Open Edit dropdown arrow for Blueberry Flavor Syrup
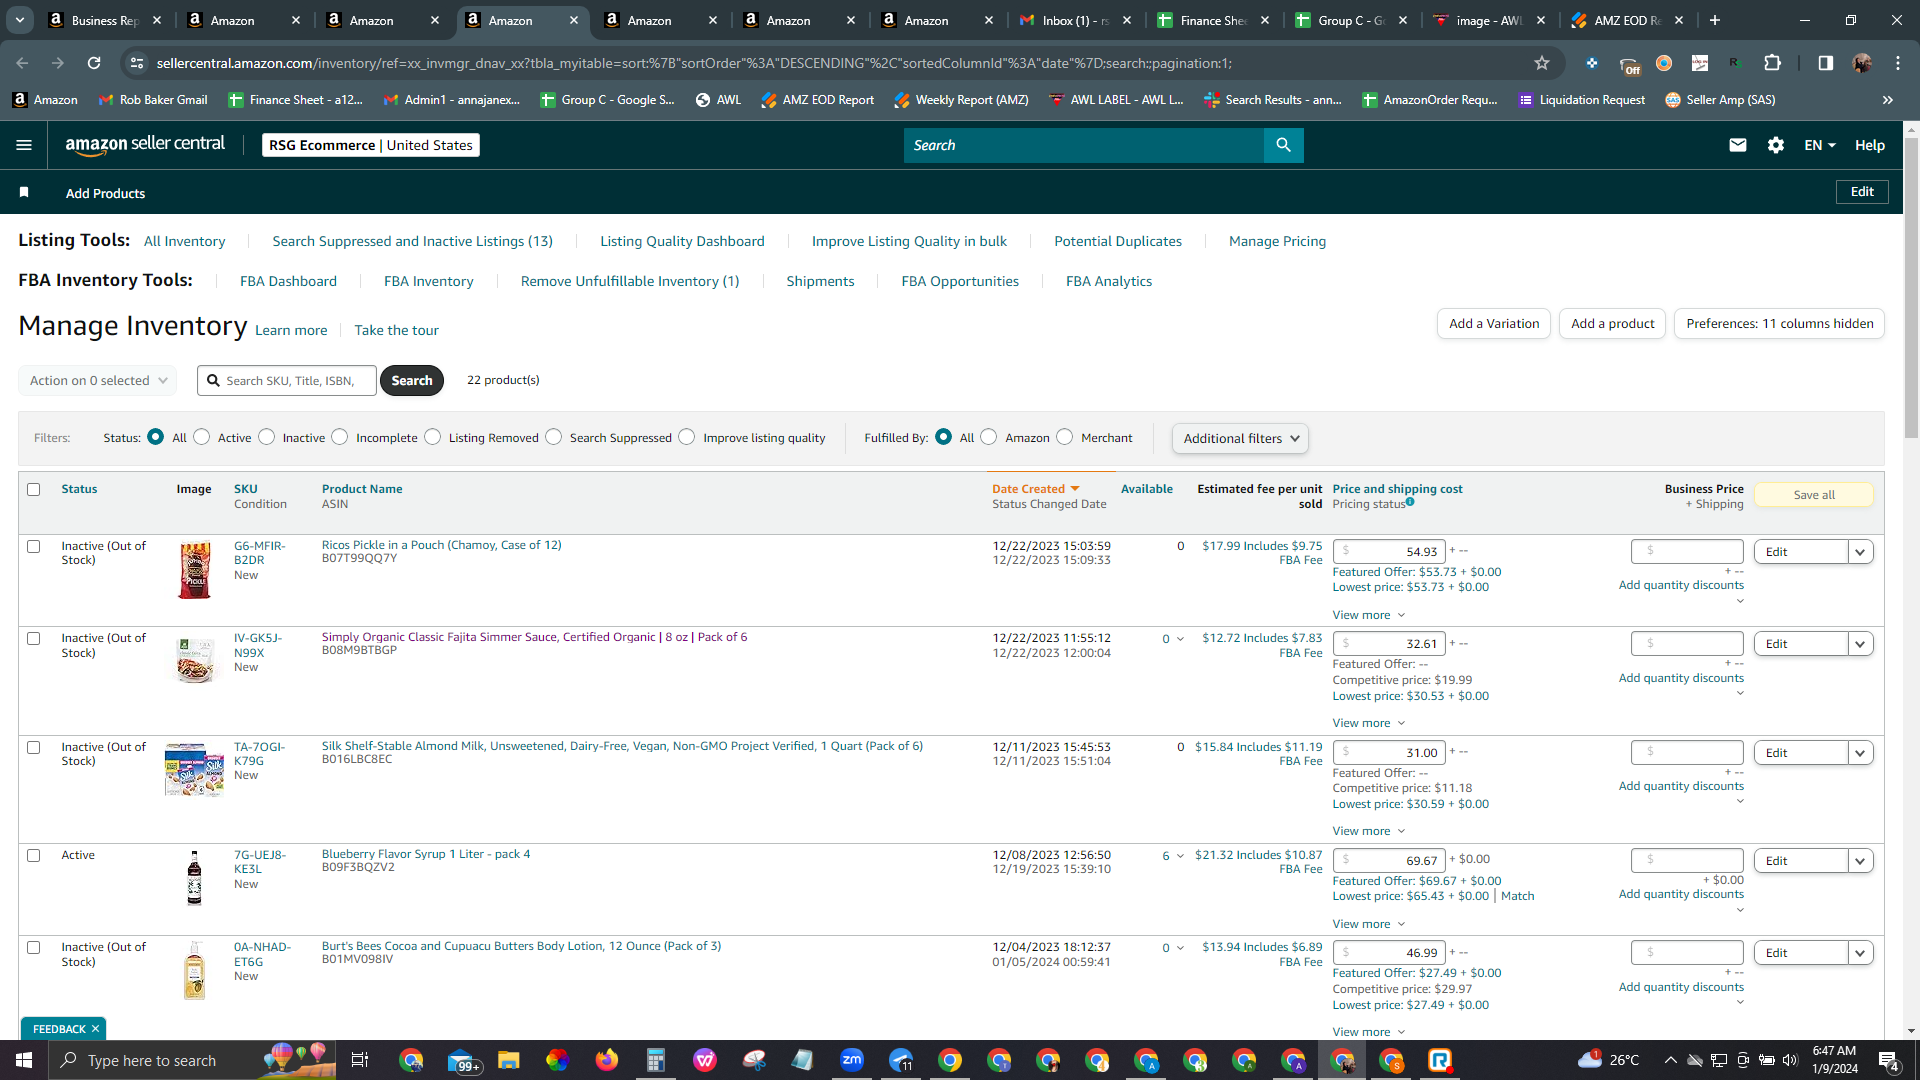The width and height of the screenshot is (1920, 1080). (x=1861, y=861)
